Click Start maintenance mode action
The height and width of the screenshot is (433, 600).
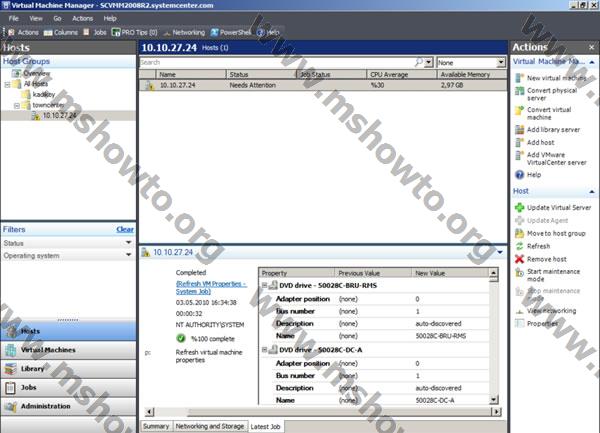(548, 275)
